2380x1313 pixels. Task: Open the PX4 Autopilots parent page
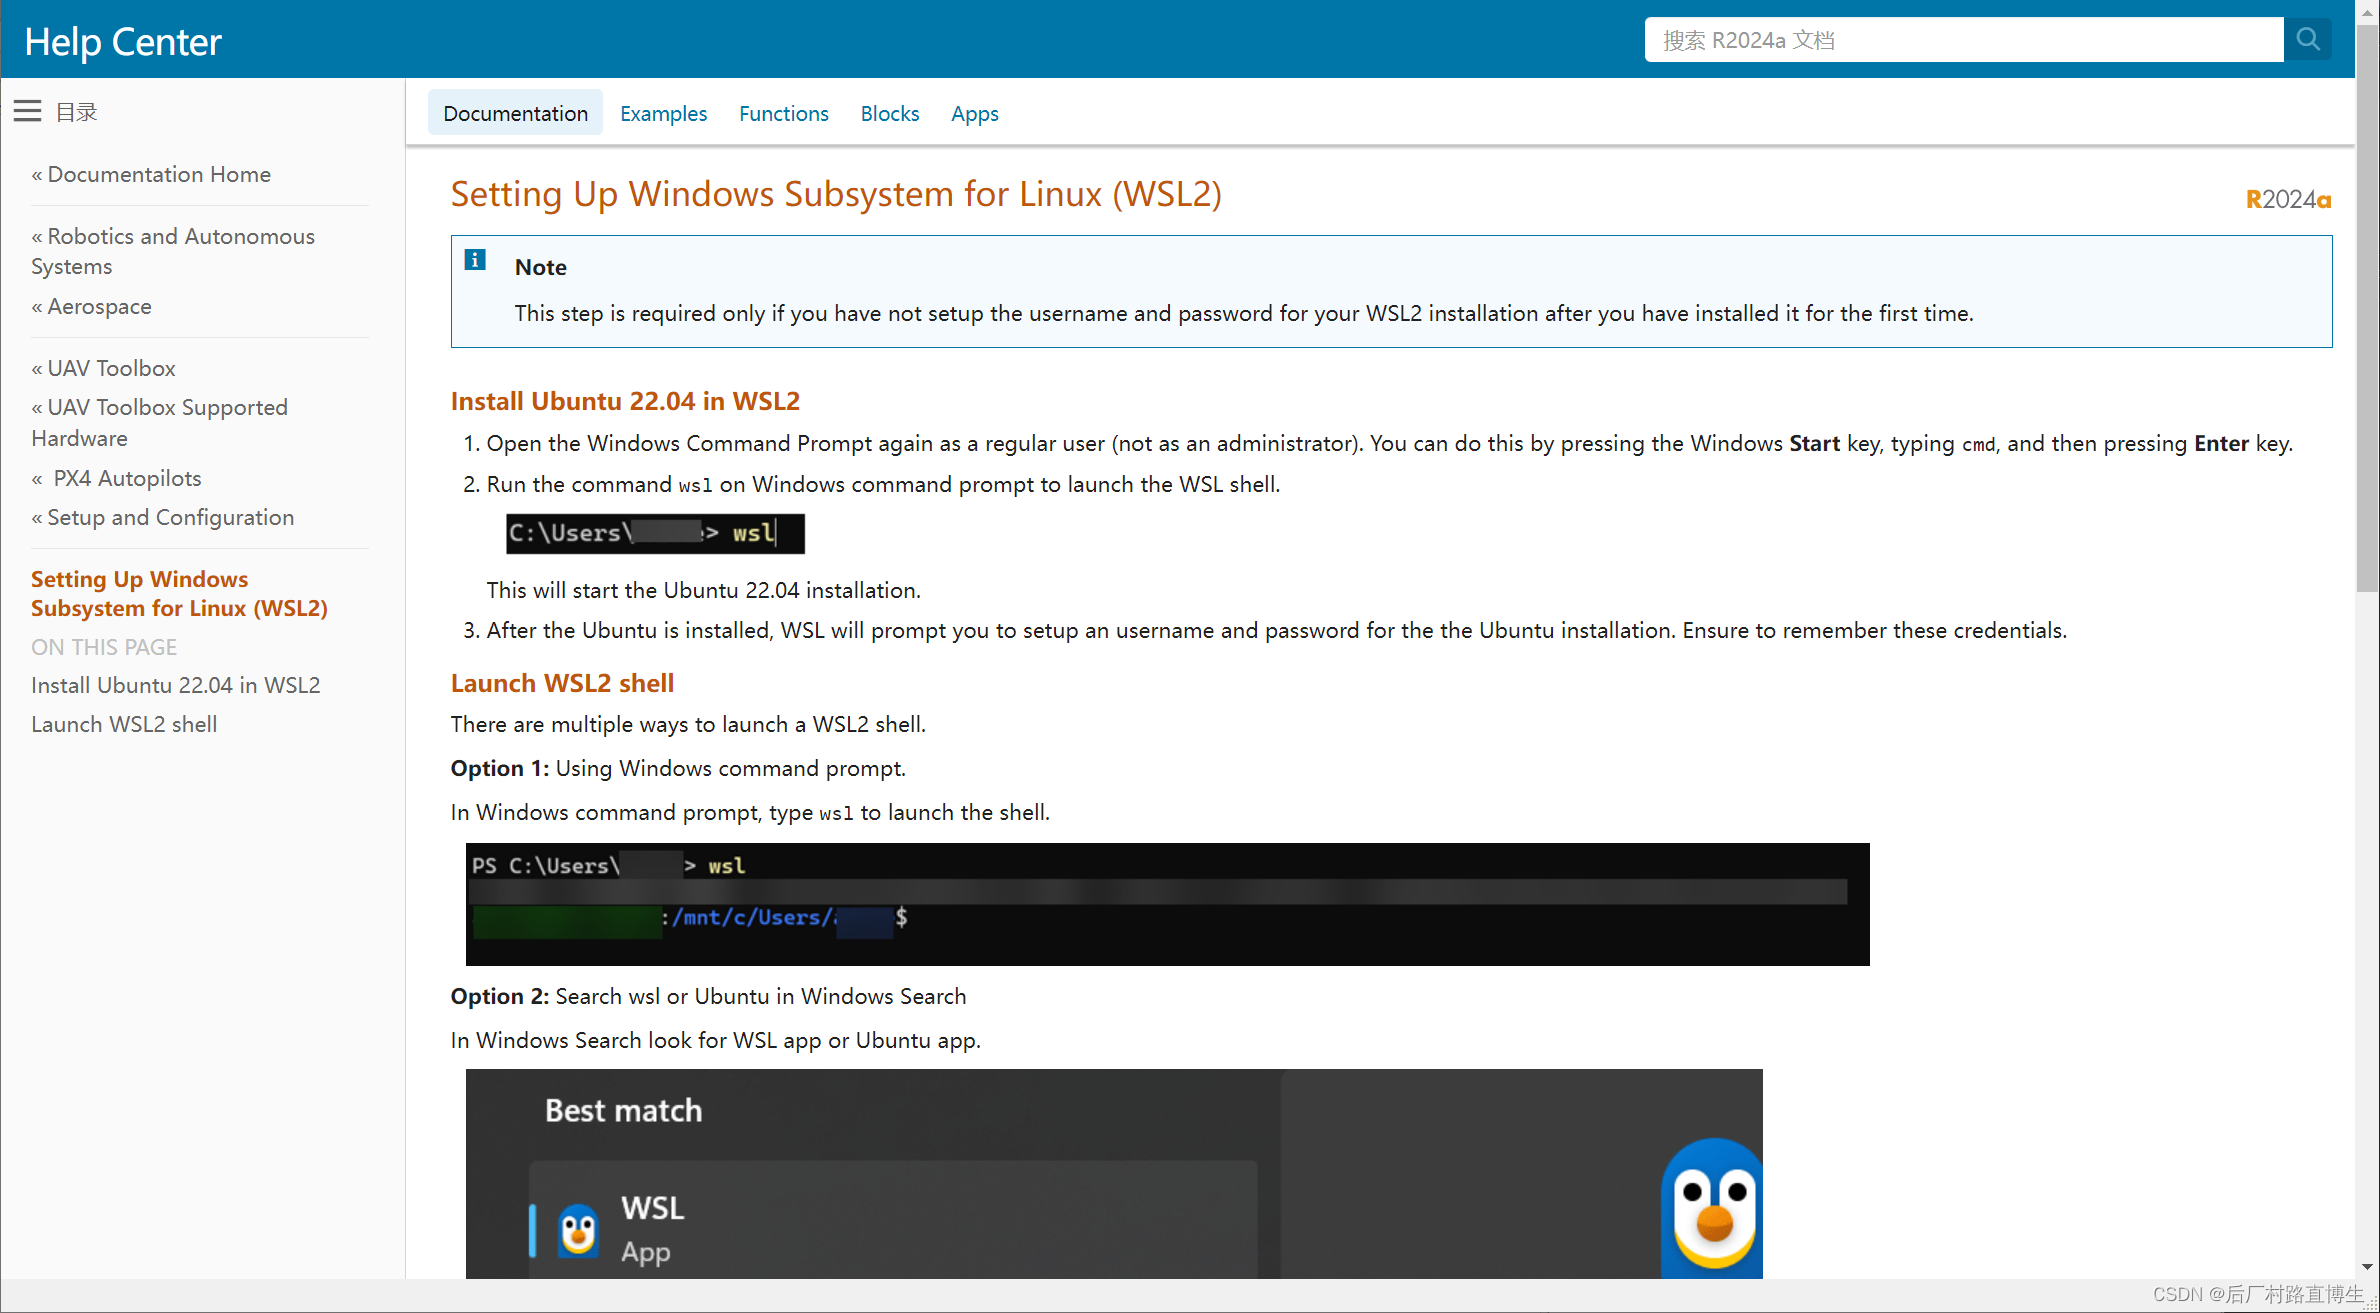pos(127,478)
